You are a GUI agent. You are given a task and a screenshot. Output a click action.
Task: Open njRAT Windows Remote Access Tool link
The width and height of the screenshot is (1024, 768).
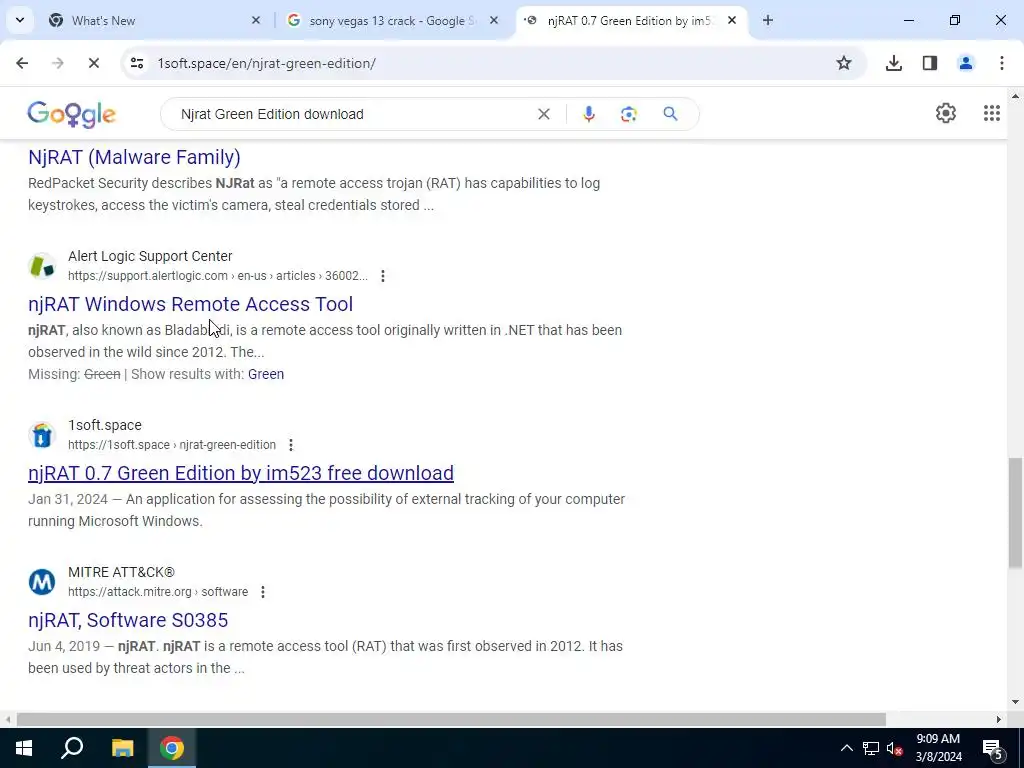click(x=190, y=304)
